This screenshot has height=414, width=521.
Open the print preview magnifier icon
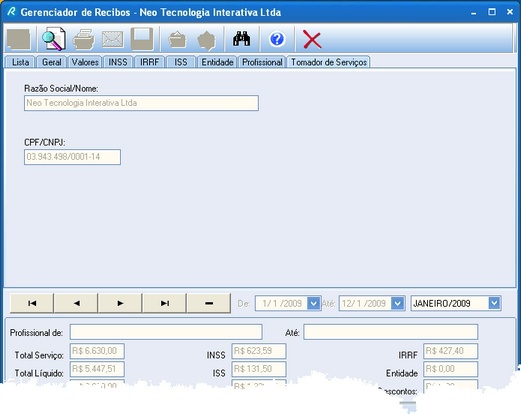(x=54, y=39)
